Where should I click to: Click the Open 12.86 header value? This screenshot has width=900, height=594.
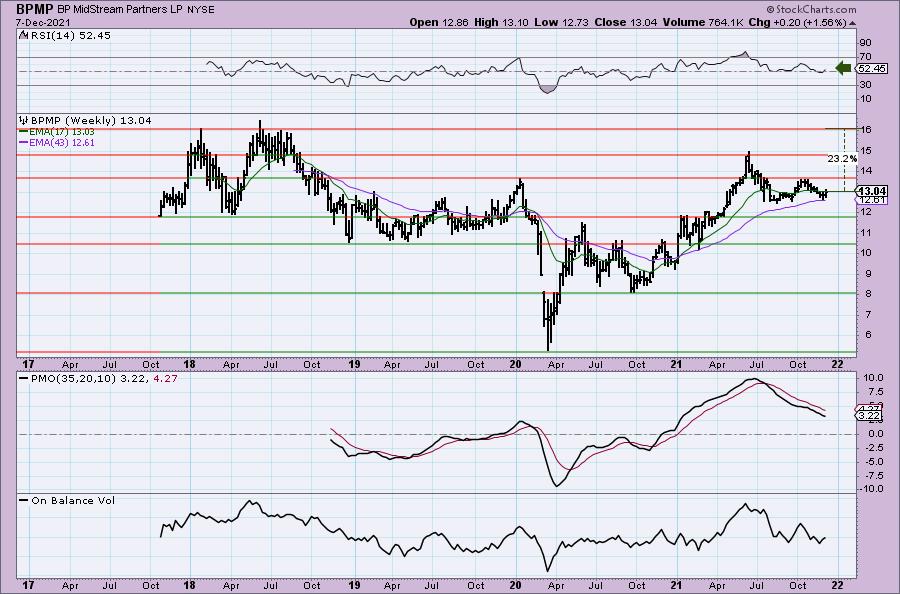[x=439, y=22]
